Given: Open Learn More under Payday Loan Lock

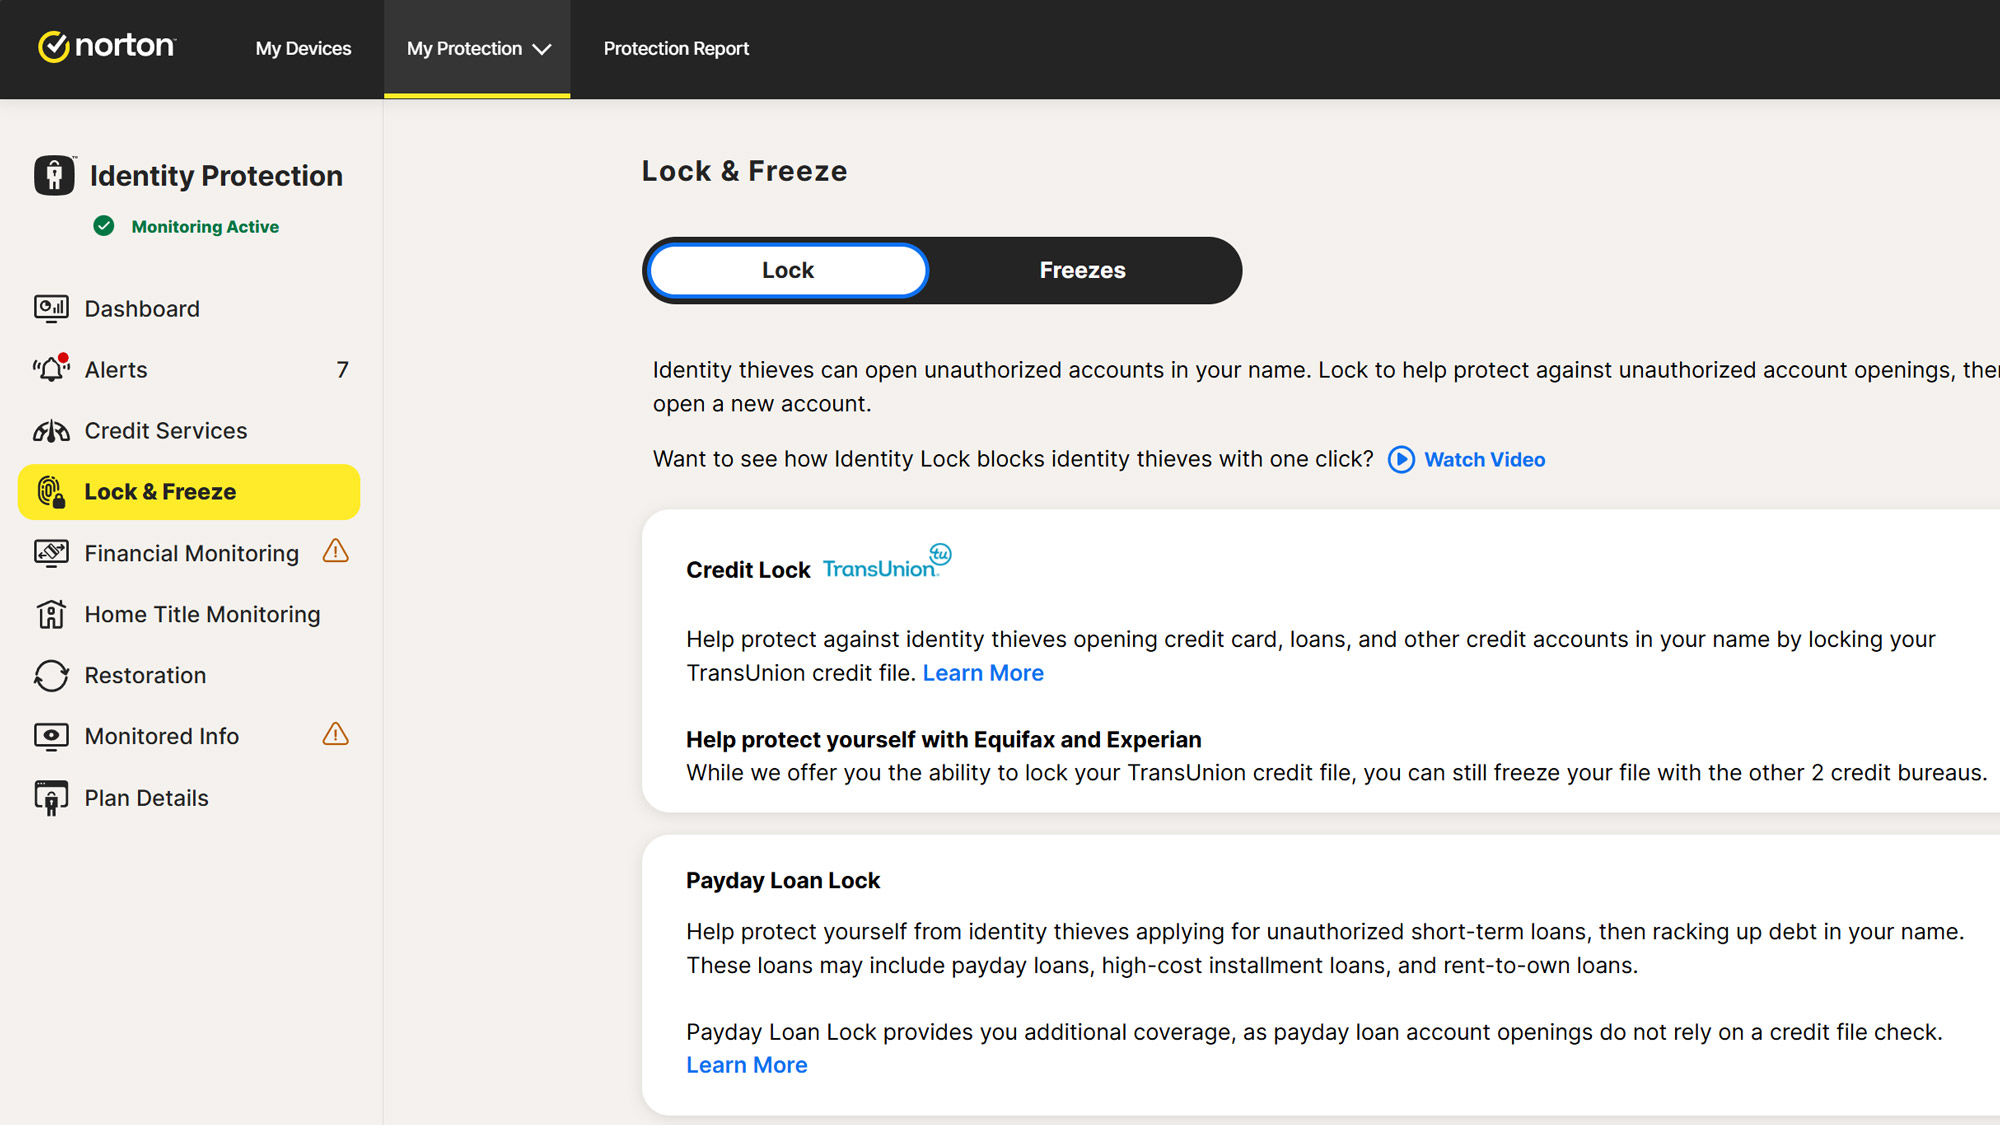Looking at the screenshot, I should 746,1065.
